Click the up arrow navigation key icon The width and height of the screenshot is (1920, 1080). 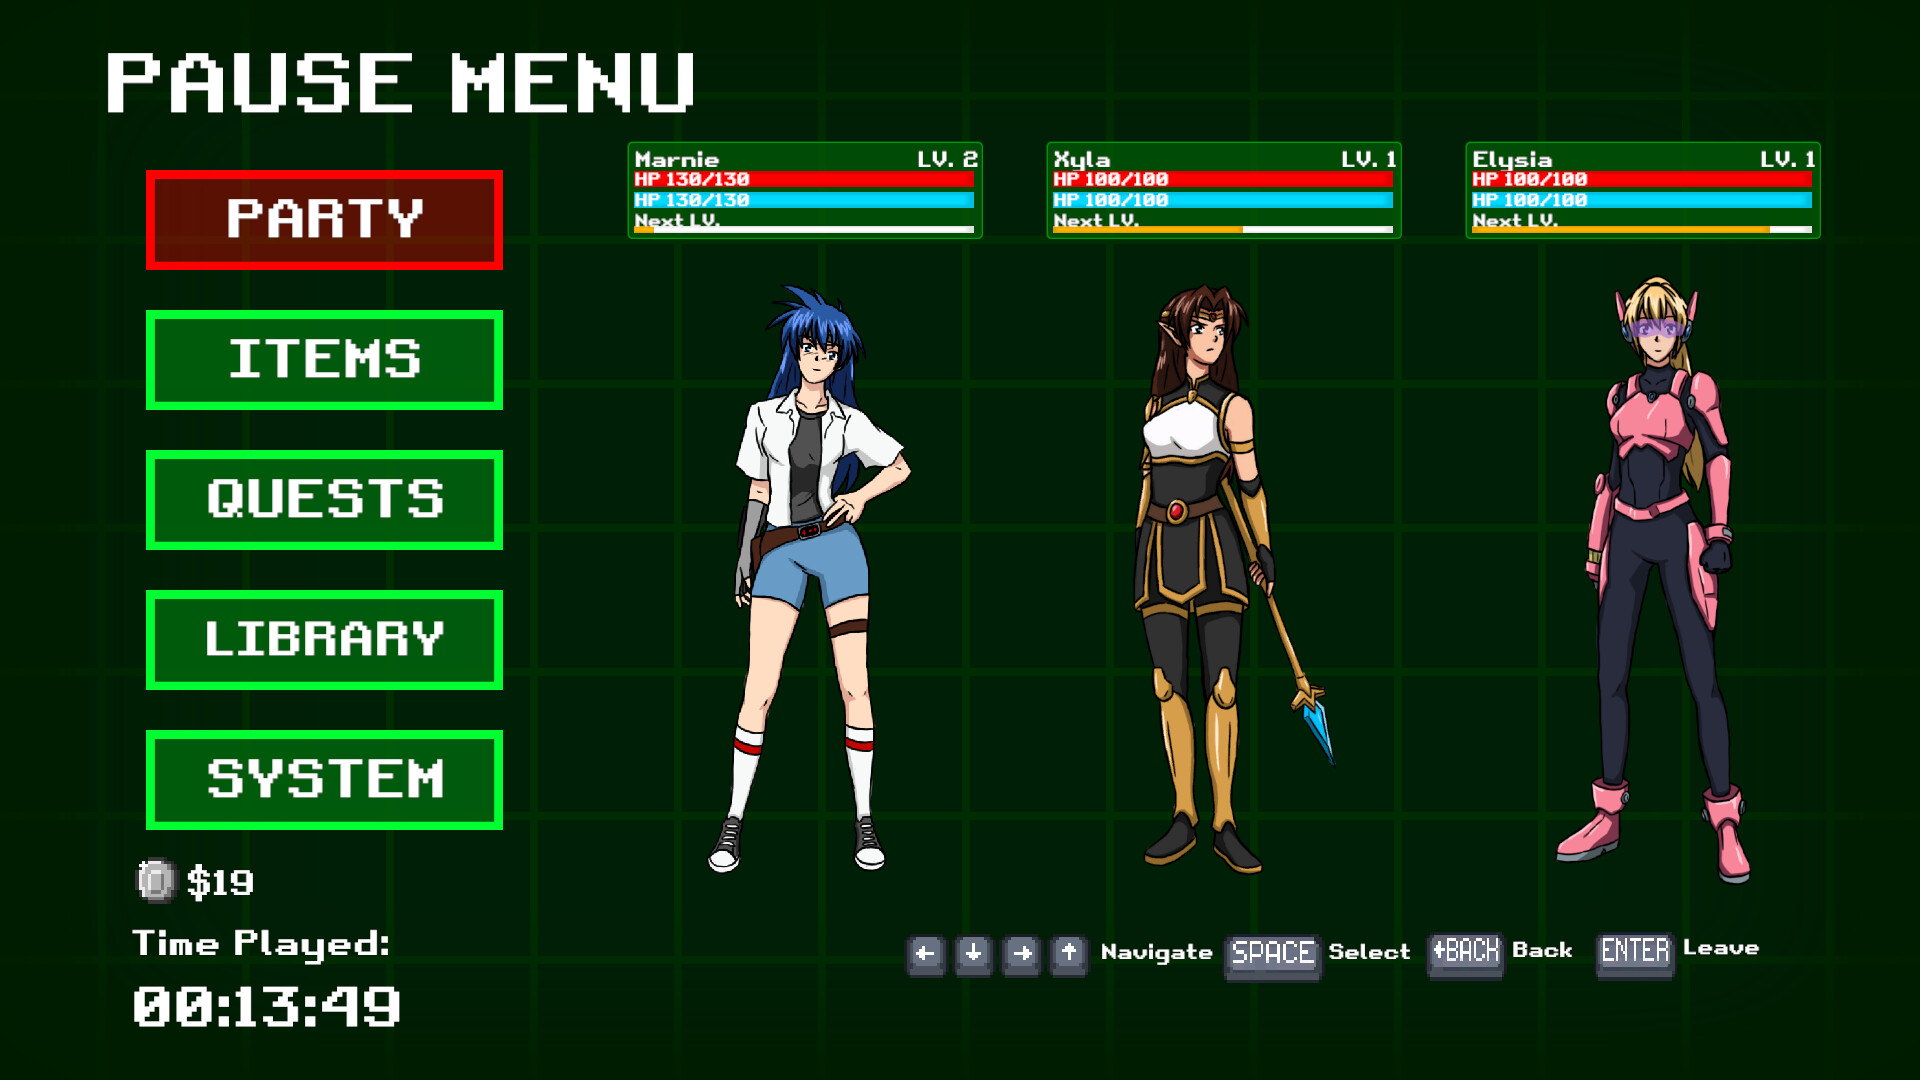[1067, 953]
